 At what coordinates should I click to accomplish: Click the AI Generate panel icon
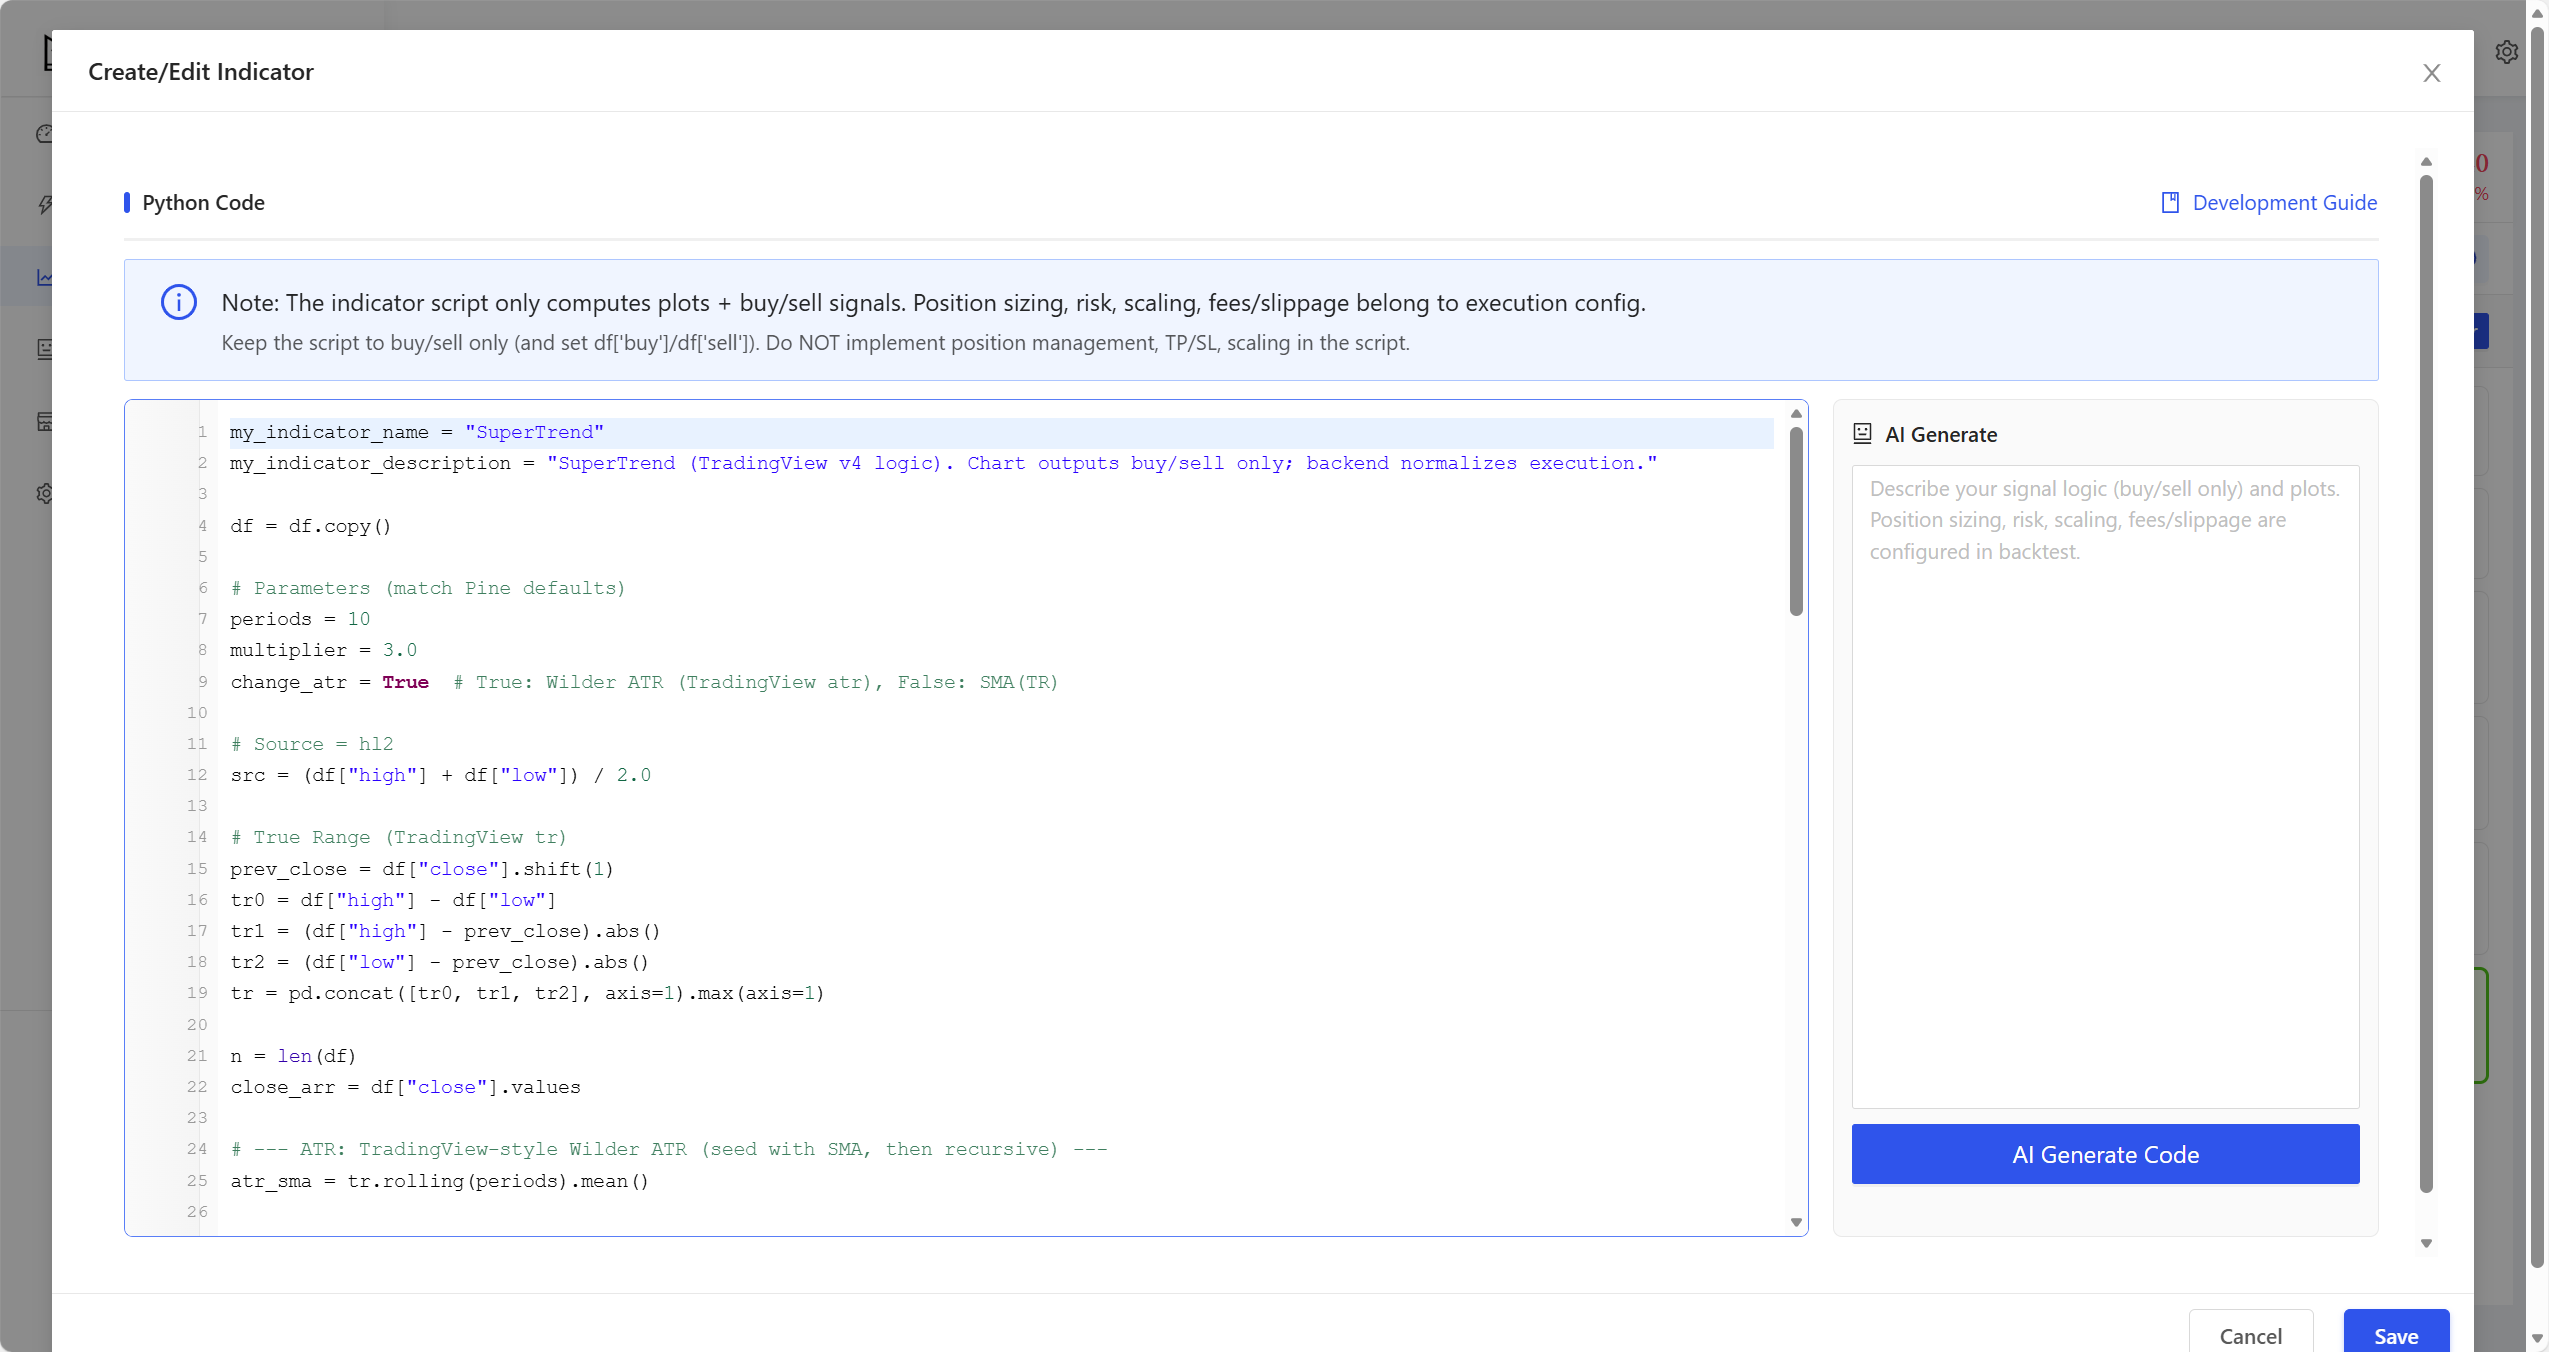pyautogui.click(x=1862, y=434)
